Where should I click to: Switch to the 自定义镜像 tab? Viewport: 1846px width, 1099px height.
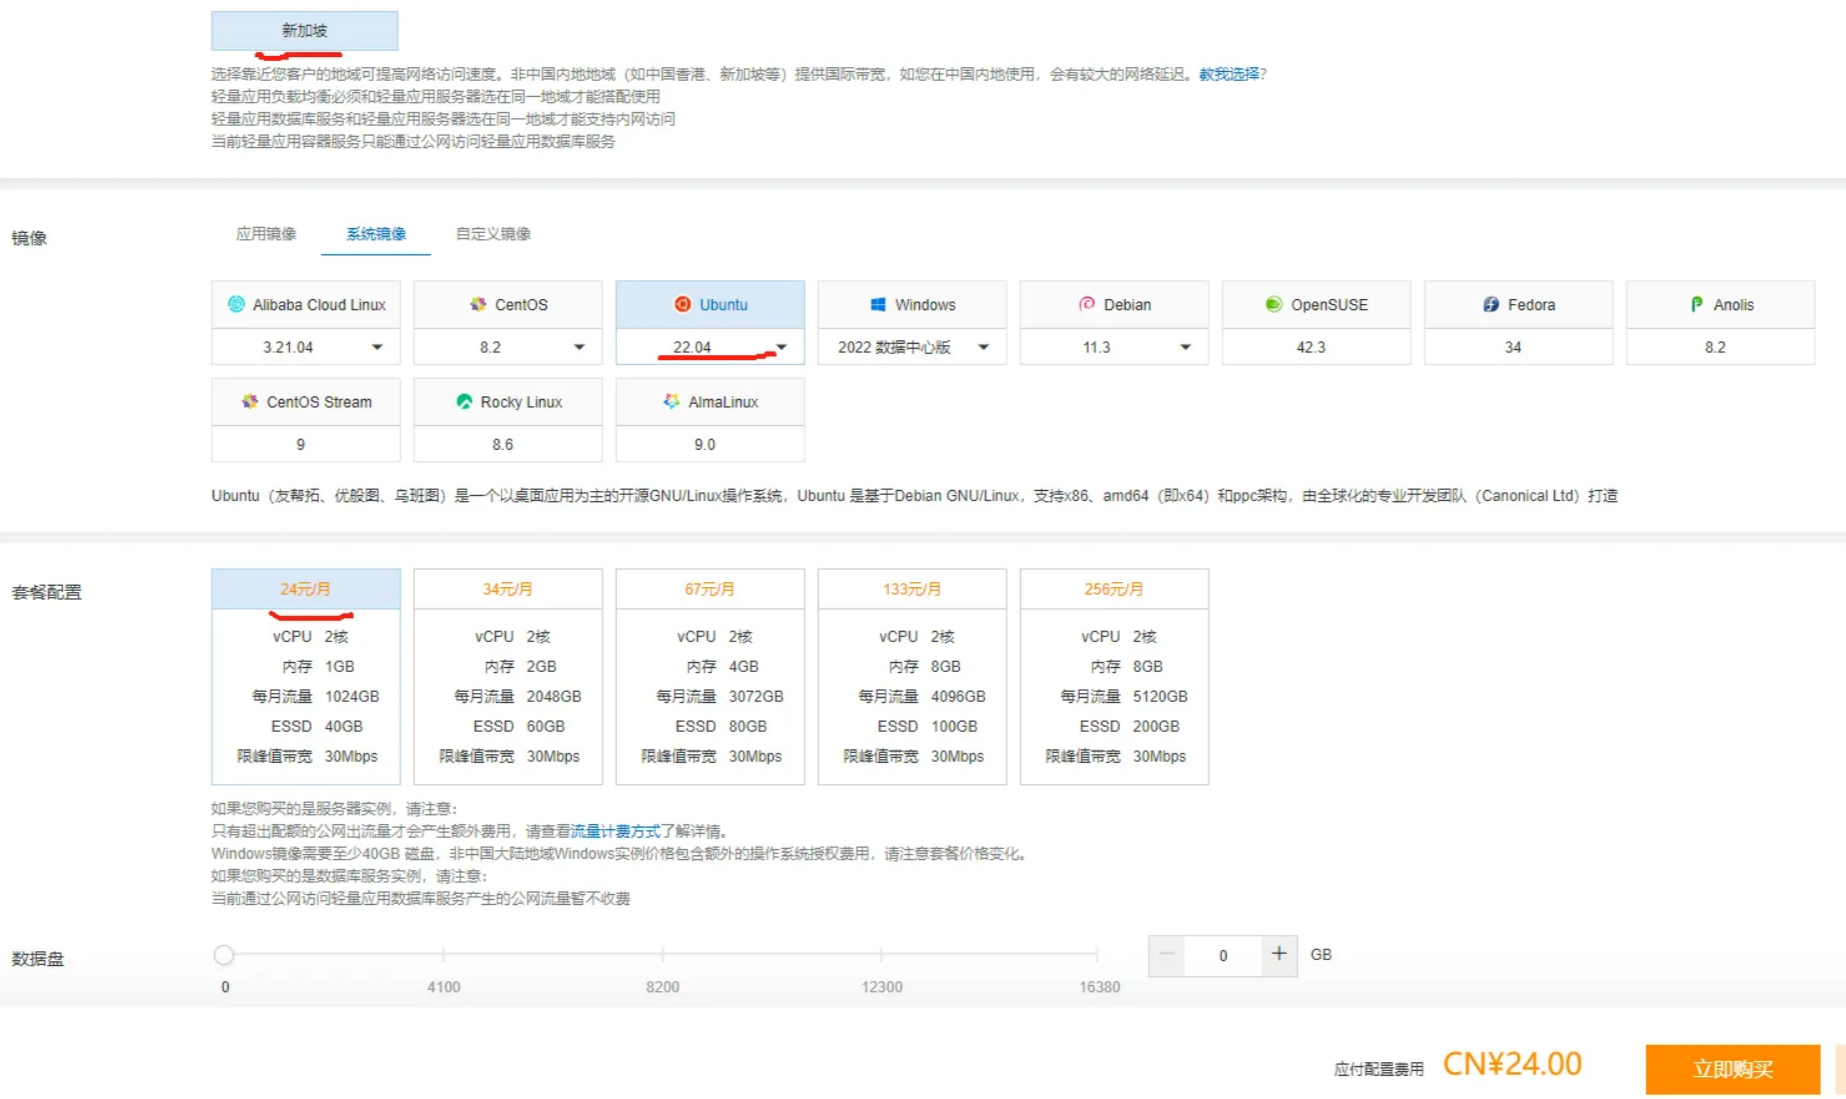[493, 234]
